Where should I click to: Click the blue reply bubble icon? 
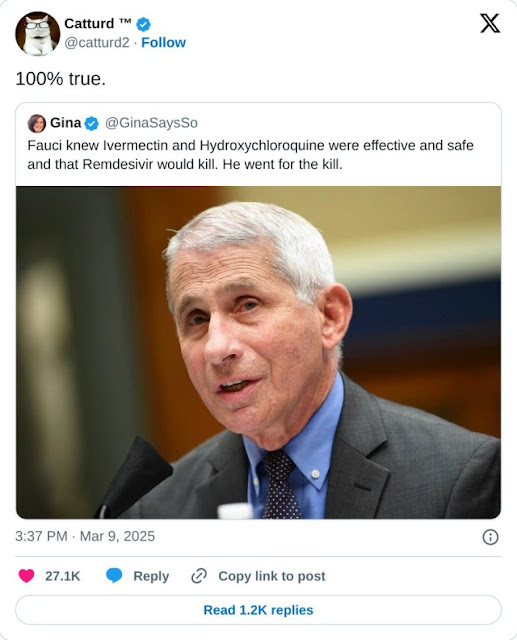tap(114, 576)
